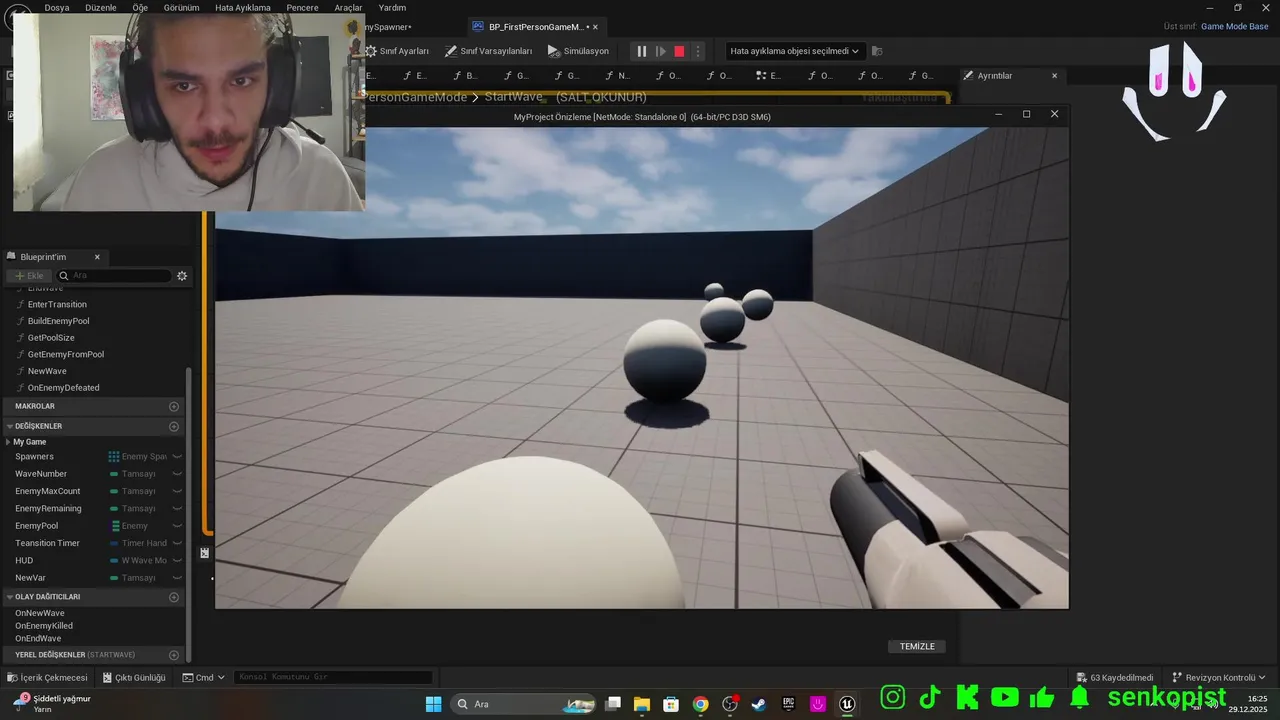This screenshot has height=720, width=1280.
Task: Focus the Blueprint'im Ara search field
Action: click(114, 276)
